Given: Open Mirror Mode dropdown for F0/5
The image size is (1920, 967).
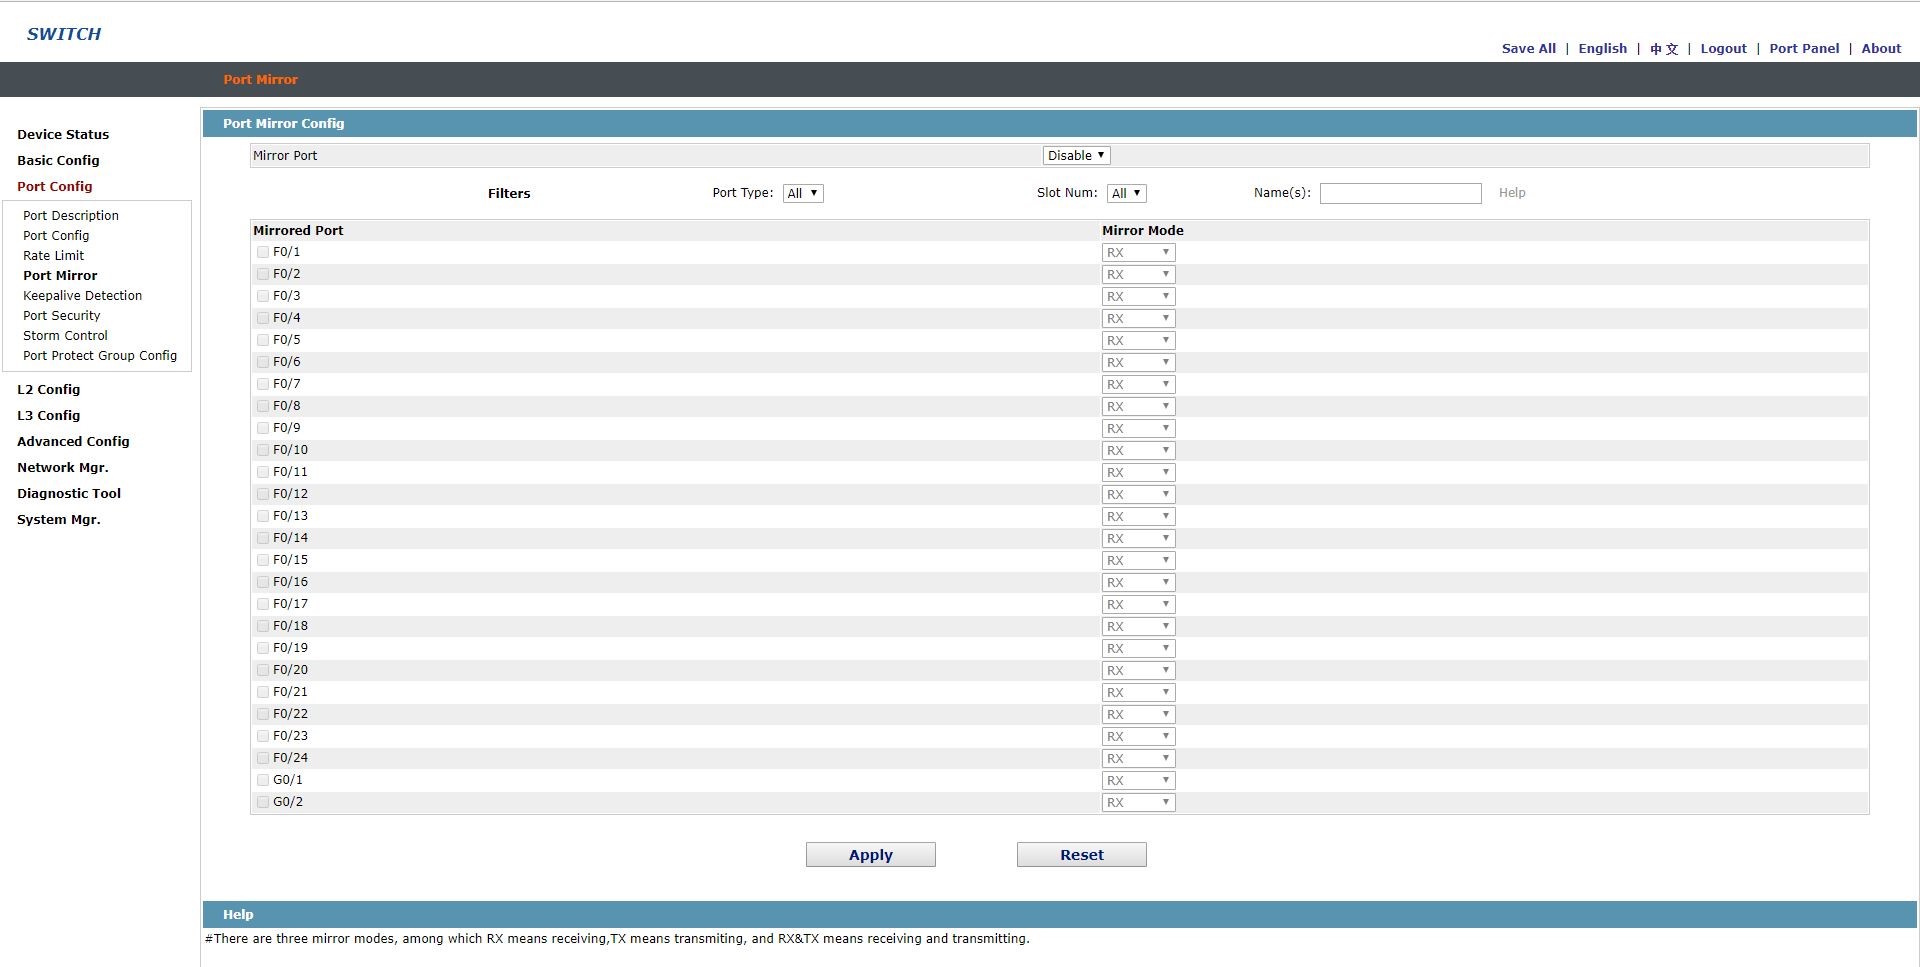Looking at the screenshot, I should [x=1138, y=341].
